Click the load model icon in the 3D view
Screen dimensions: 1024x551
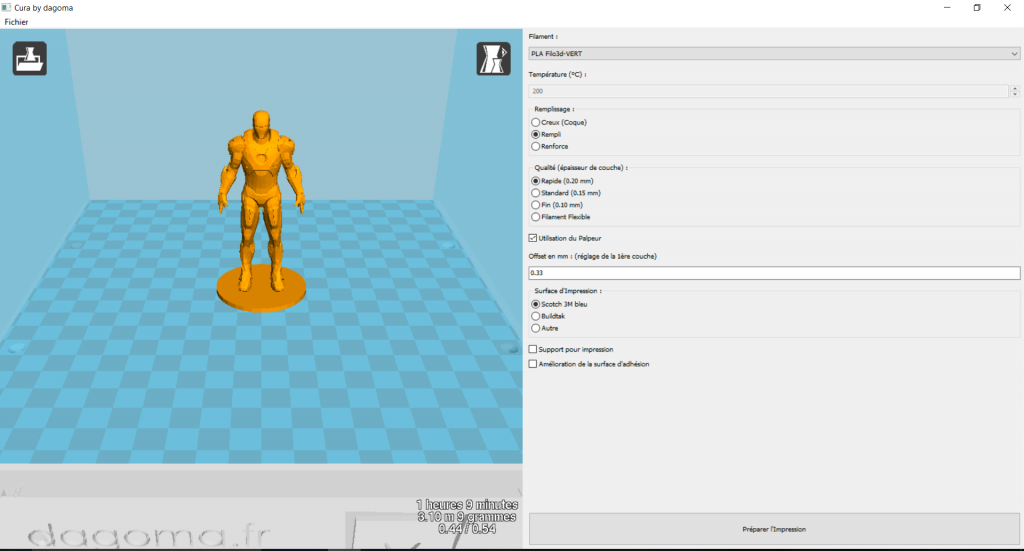(x=29, y=59)
